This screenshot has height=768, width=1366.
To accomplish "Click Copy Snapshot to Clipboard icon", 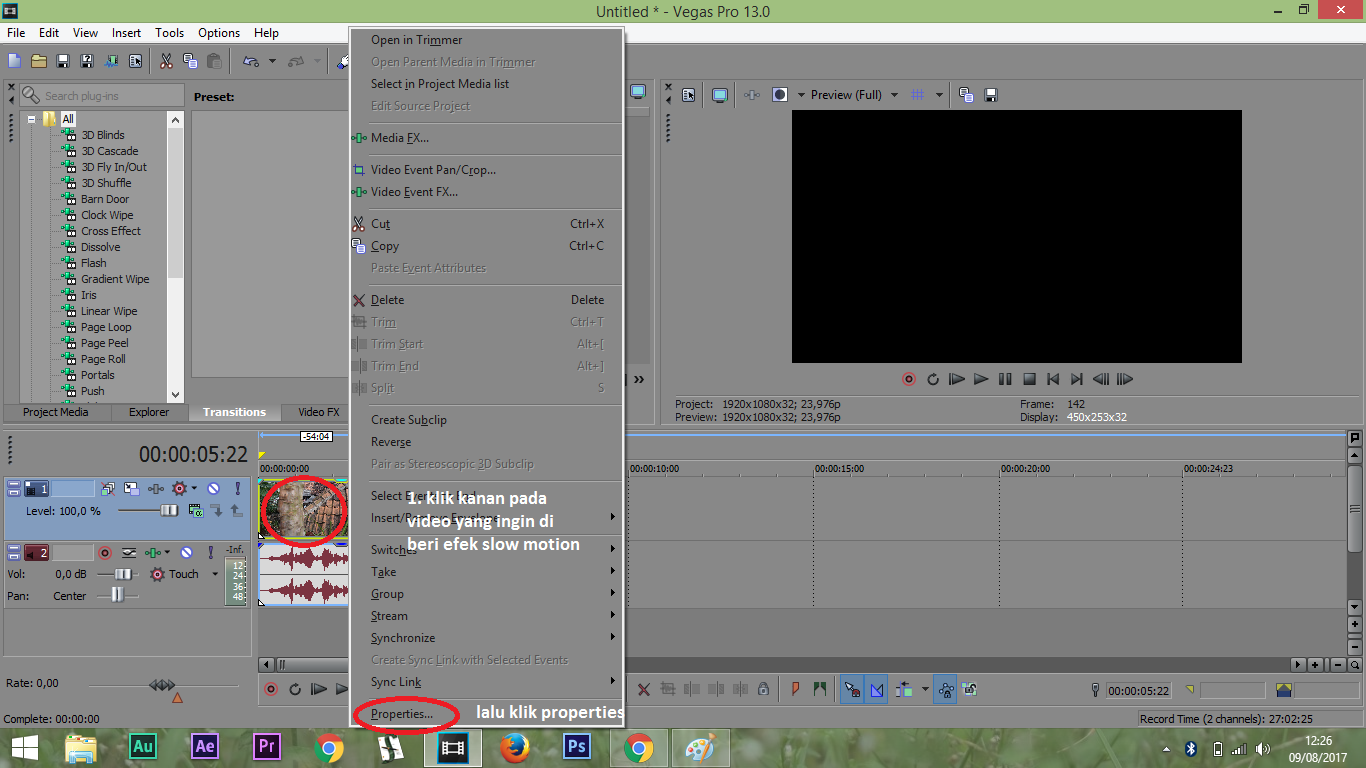I will (966, 95).
